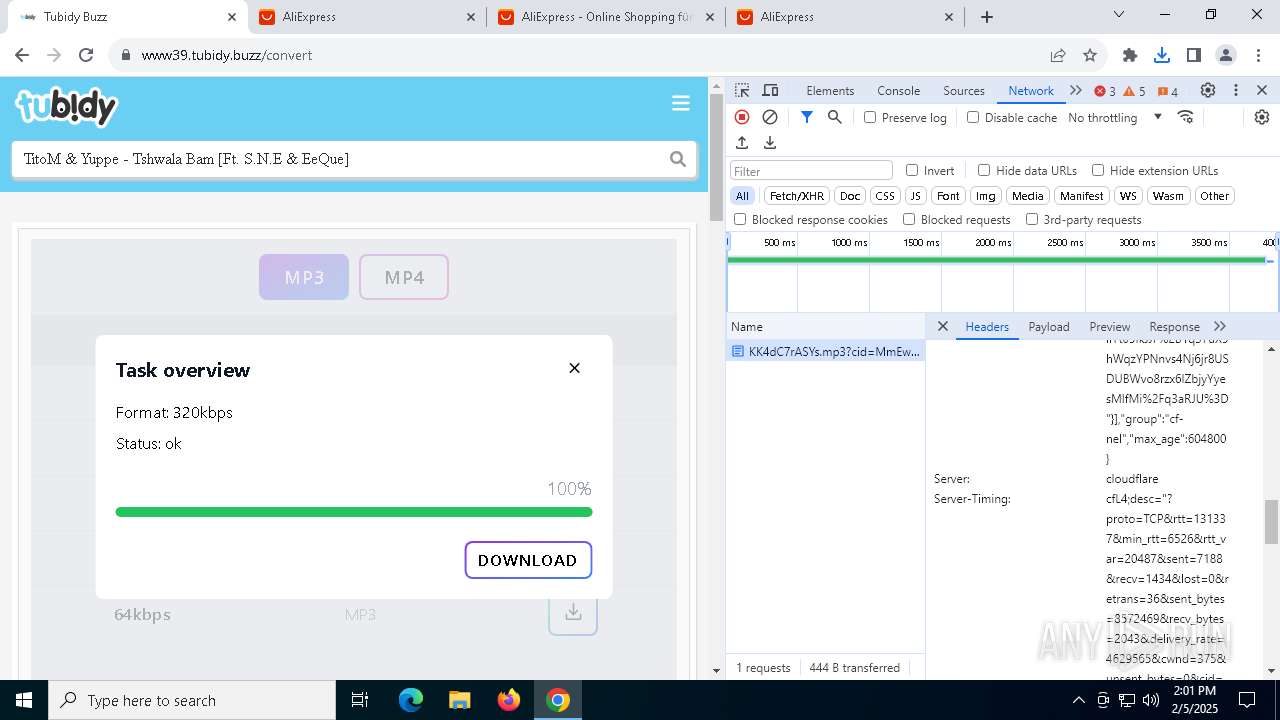The image size is (1280, 720).
Task: Open network search with magnifier icon
Action: (835, 117)
